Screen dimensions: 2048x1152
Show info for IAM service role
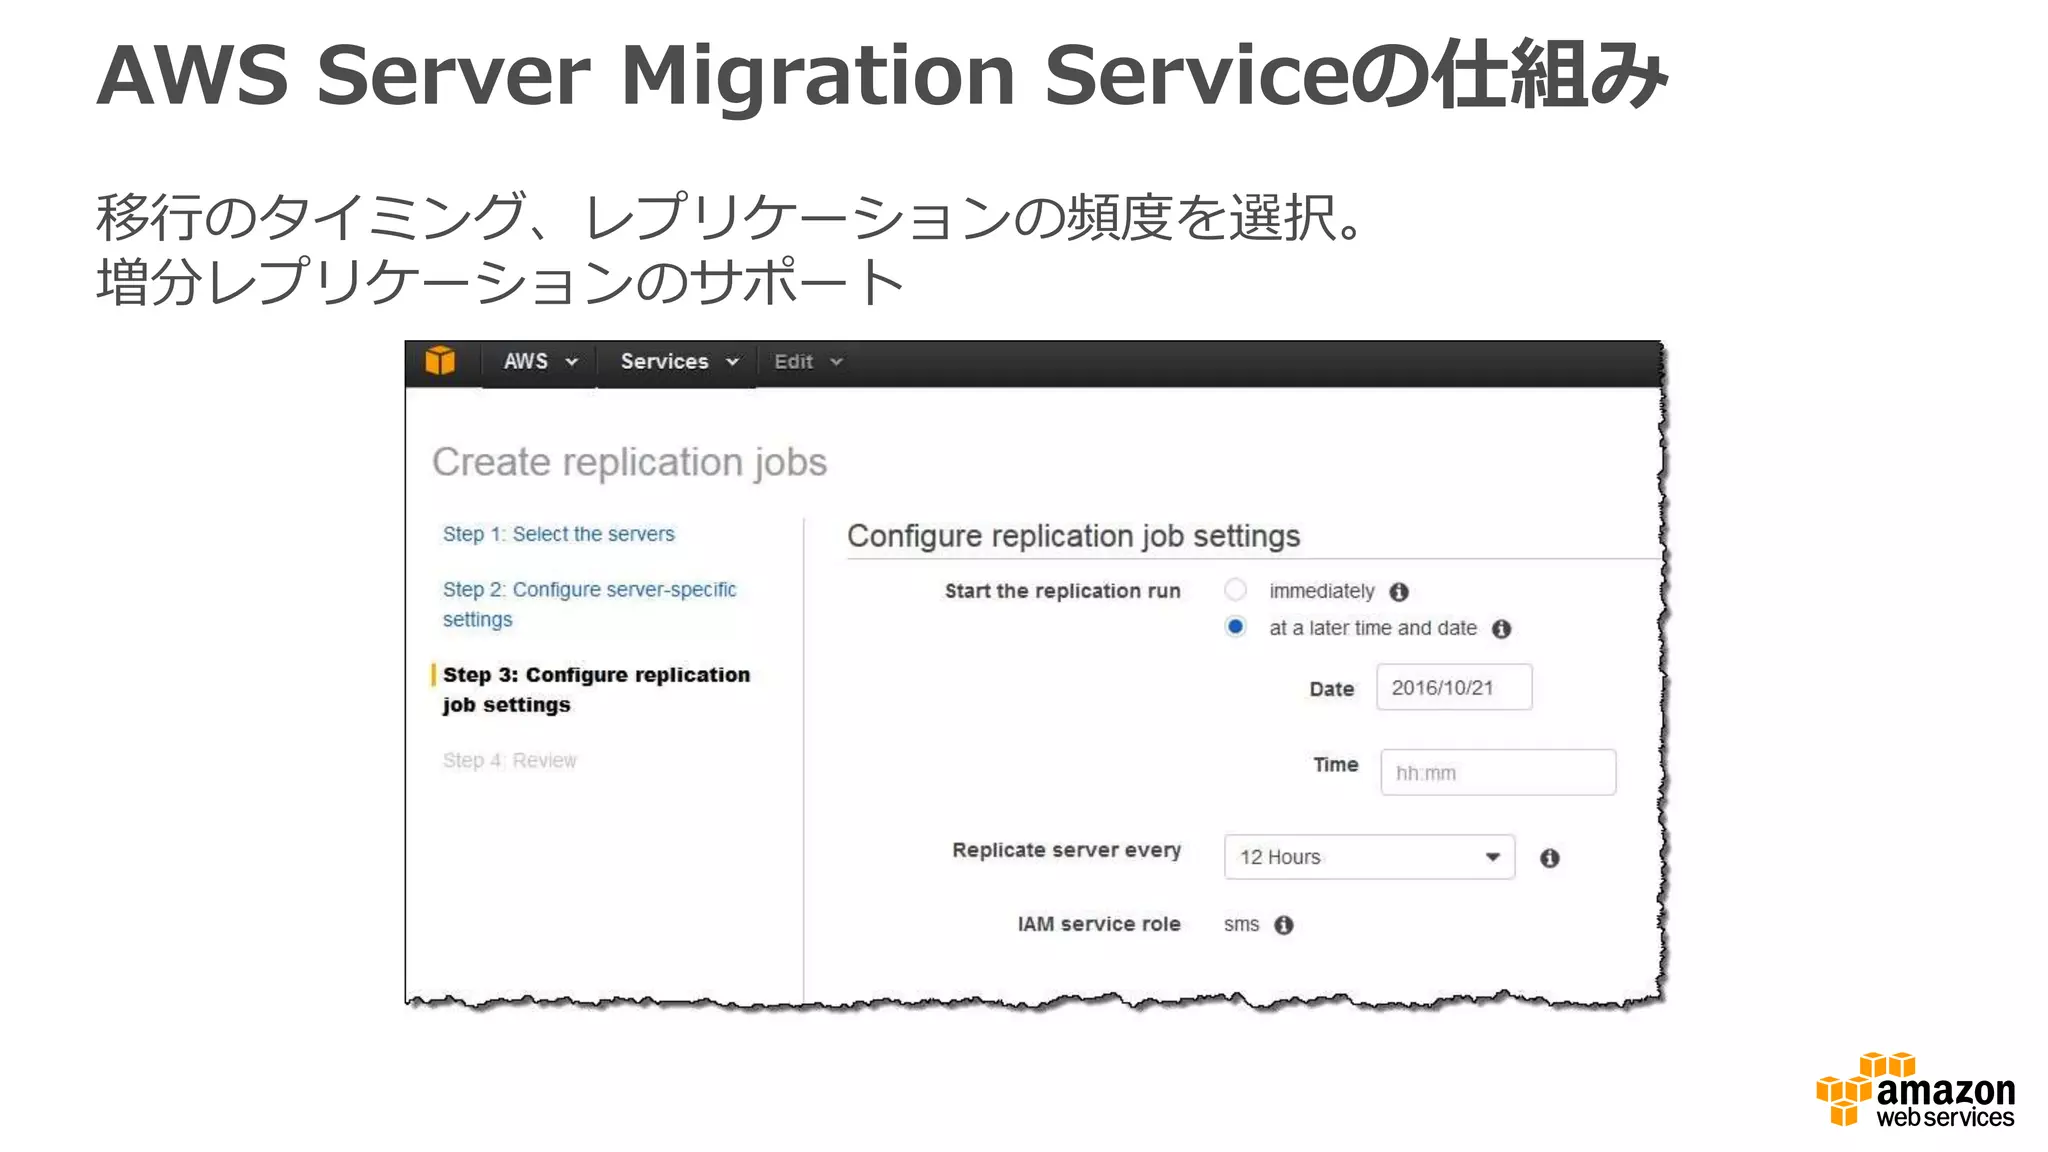[1284, 925]
